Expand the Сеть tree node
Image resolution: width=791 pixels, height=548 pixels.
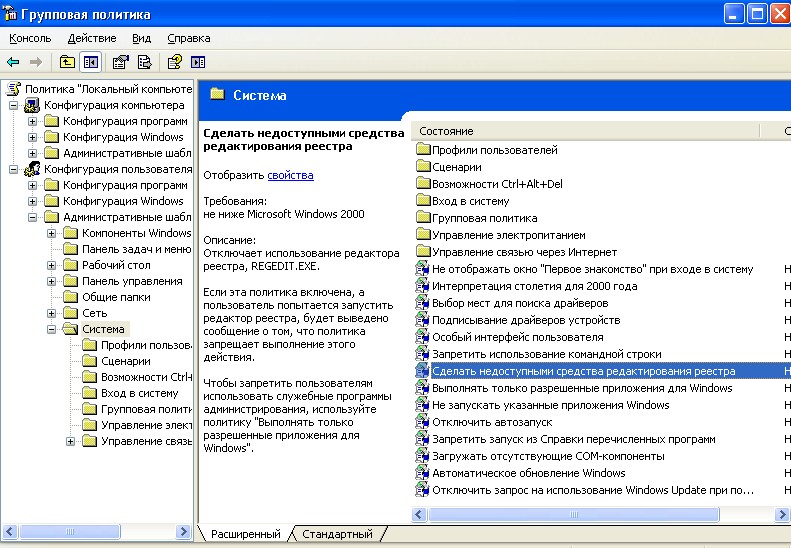(51, 313)
